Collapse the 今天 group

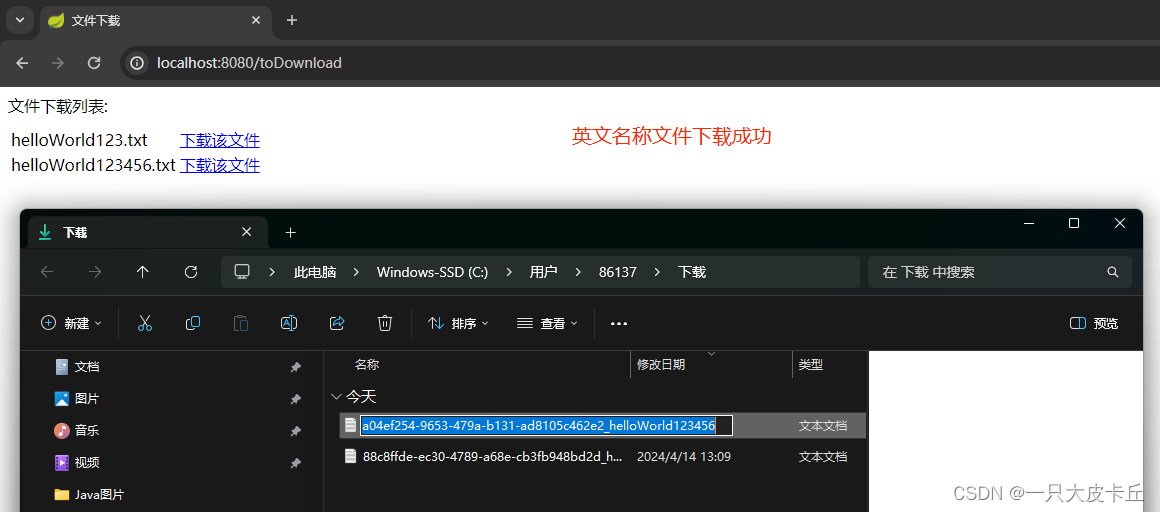coord(337,397)
